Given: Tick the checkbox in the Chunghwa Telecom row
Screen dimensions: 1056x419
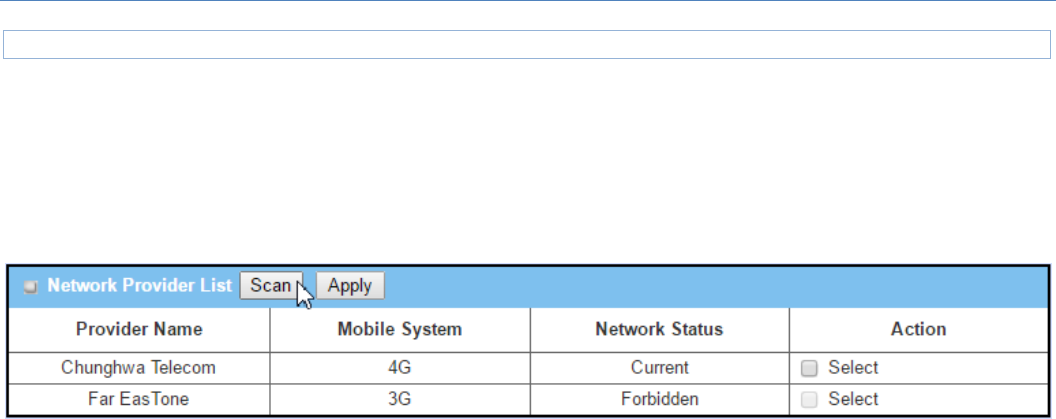Looking at the screenshot, I should pyautogui.click(x=809, y=368).
